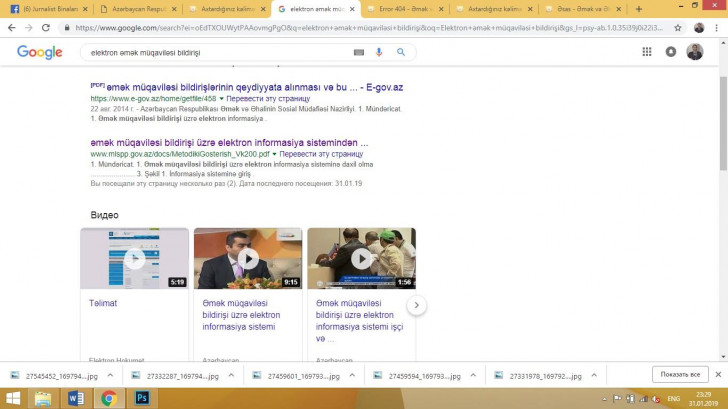The height and width of the screenshot is (409, 728).
Task: Switch to the Error 404 tab
Action: pyautogui.click(x=403, y=9)
